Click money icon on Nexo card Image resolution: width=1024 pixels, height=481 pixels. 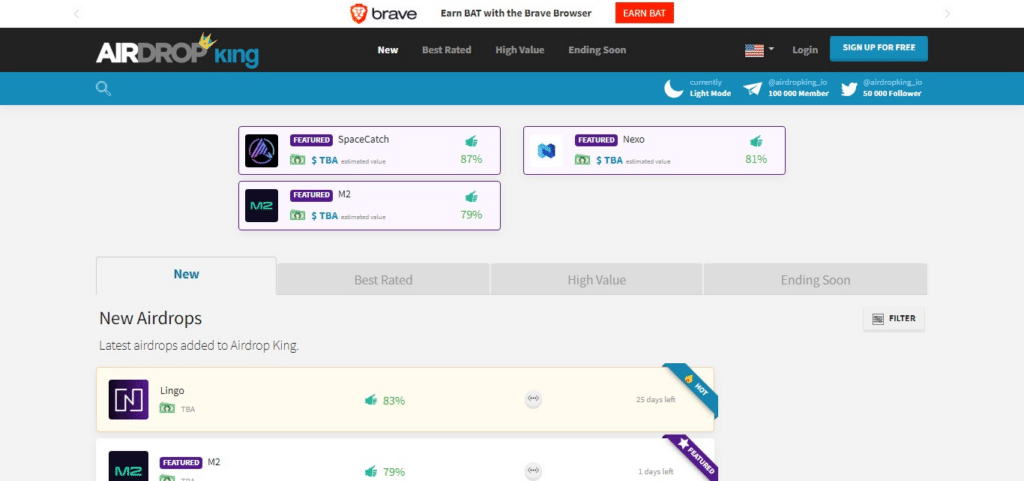coord(582,160)
